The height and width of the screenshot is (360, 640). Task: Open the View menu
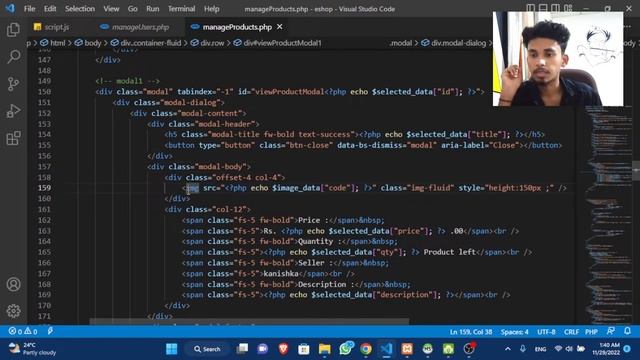coord(111,9)
